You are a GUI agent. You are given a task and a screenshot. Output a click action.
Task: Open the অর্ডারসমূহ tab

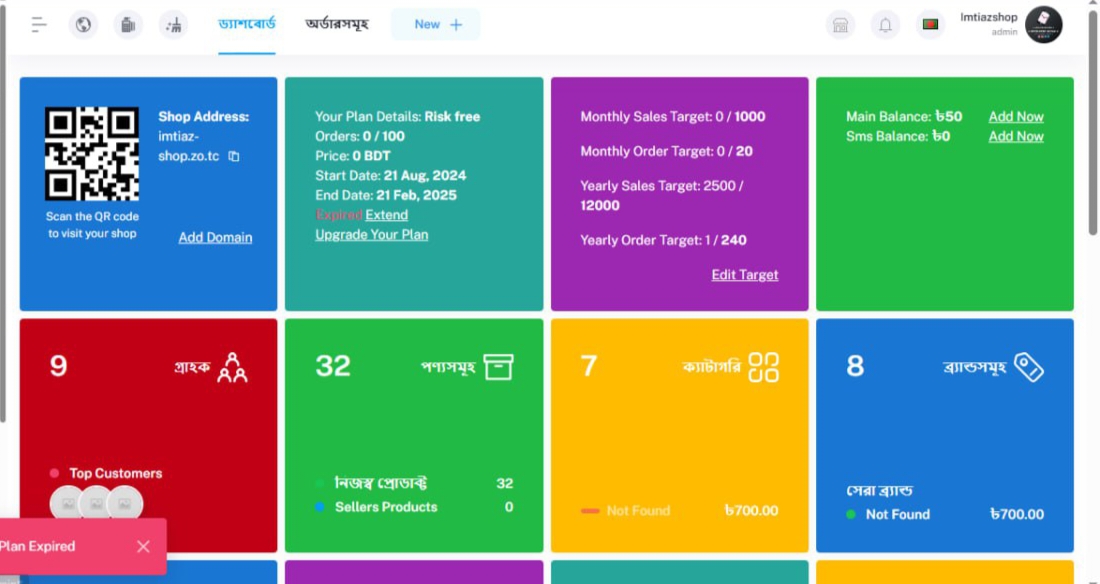click(337, 24)
